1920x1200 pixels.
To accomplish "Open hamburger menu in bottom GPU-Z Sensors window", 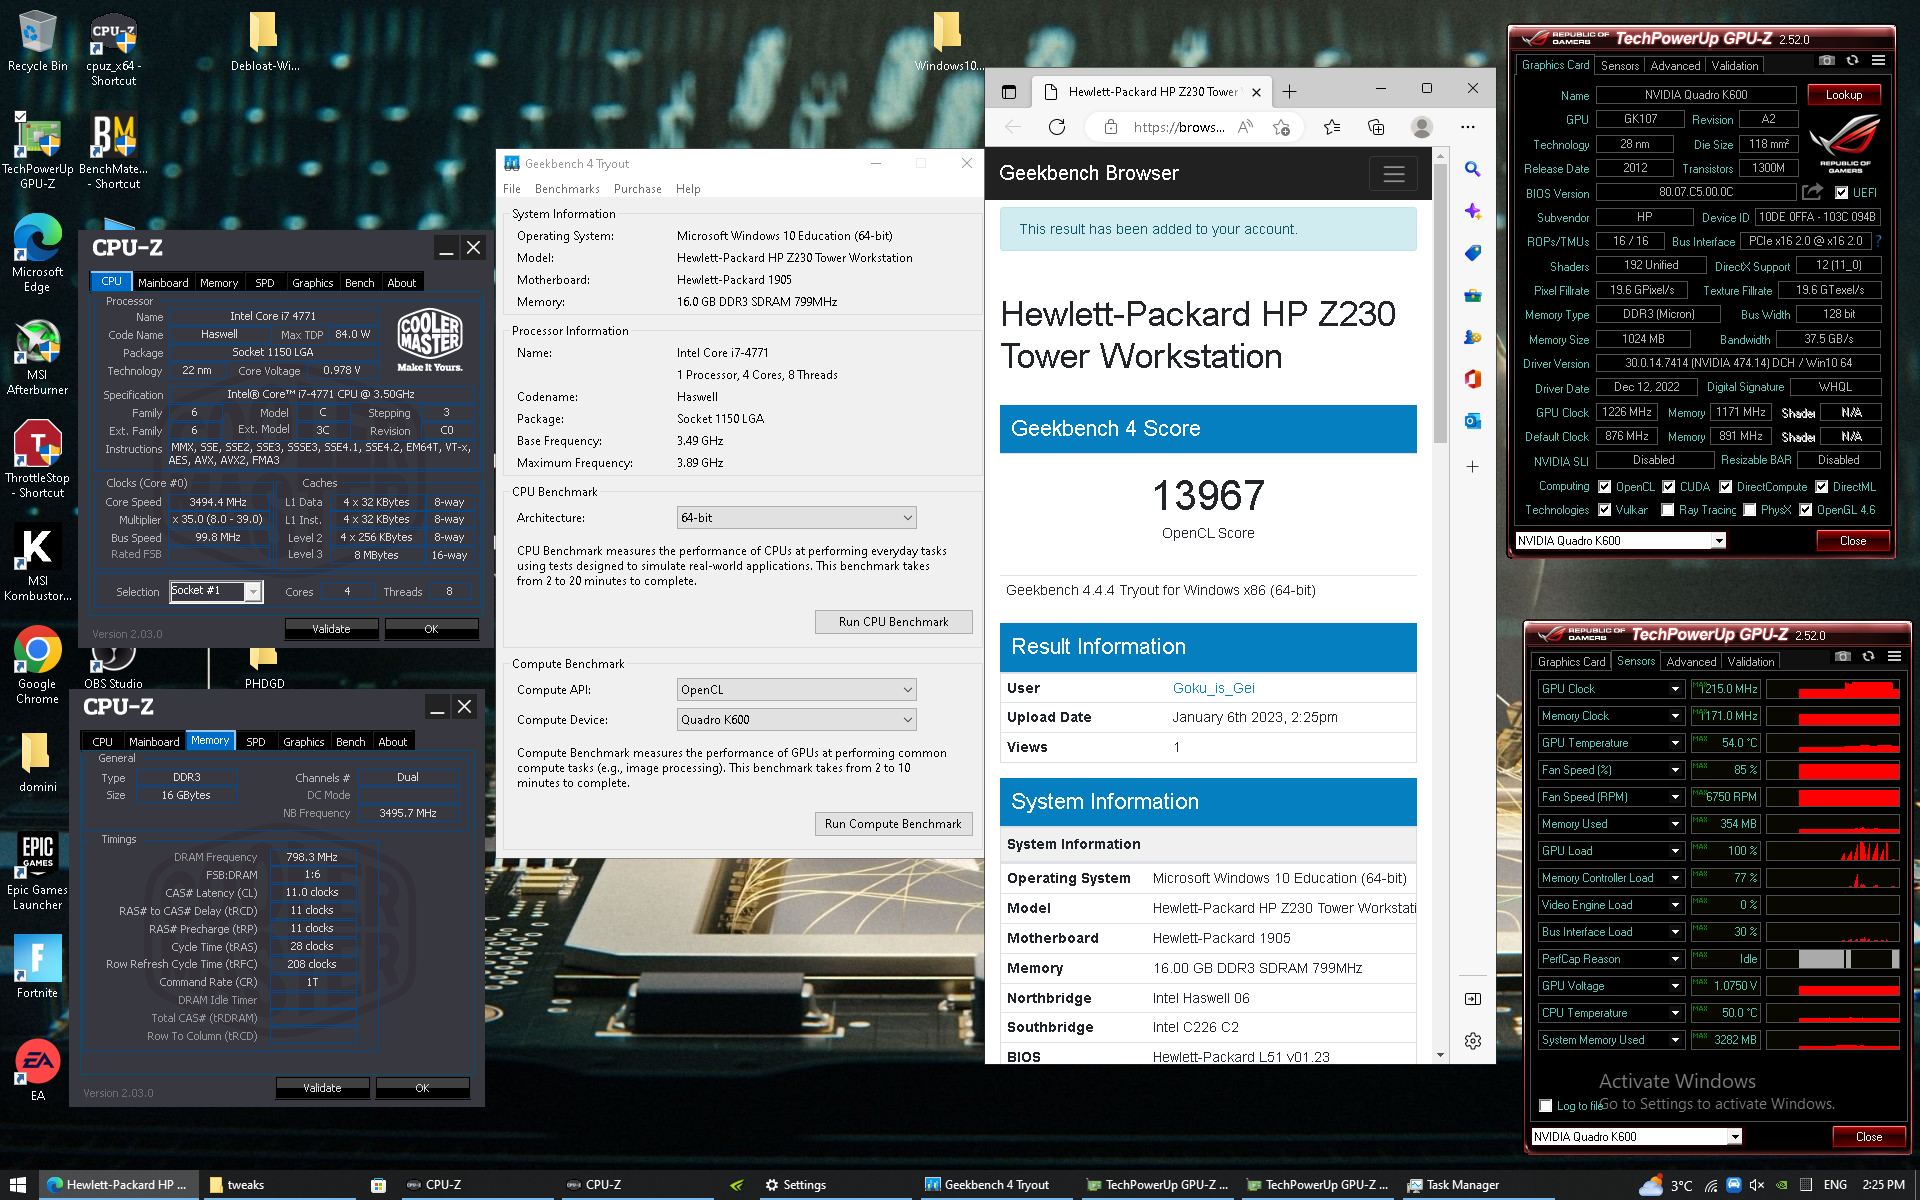I will point(1894,657).
